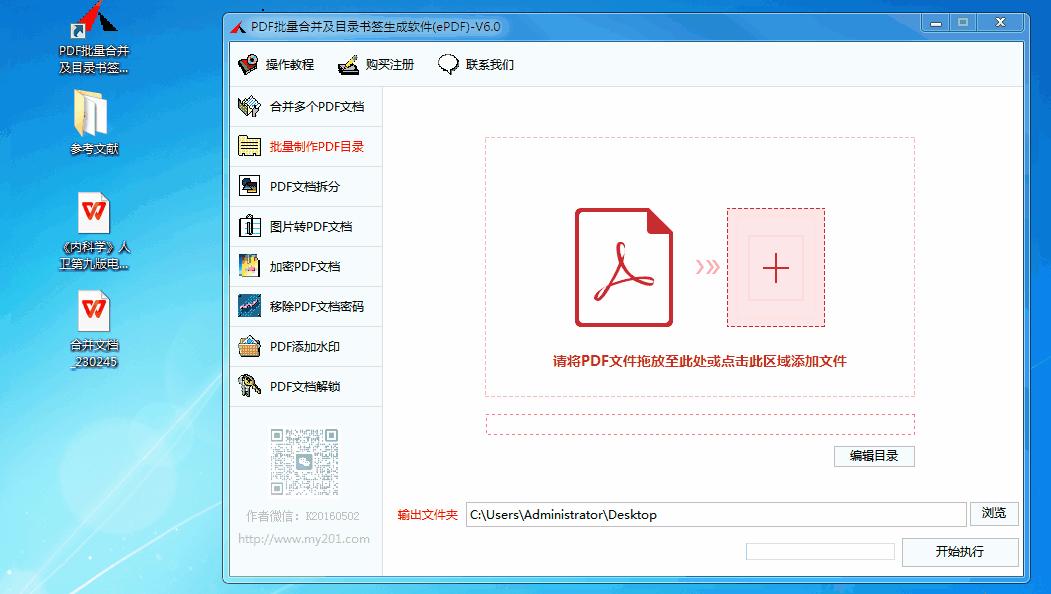
Task: Select the PDF添加水印 function
Action: click(x=304, y=346)
